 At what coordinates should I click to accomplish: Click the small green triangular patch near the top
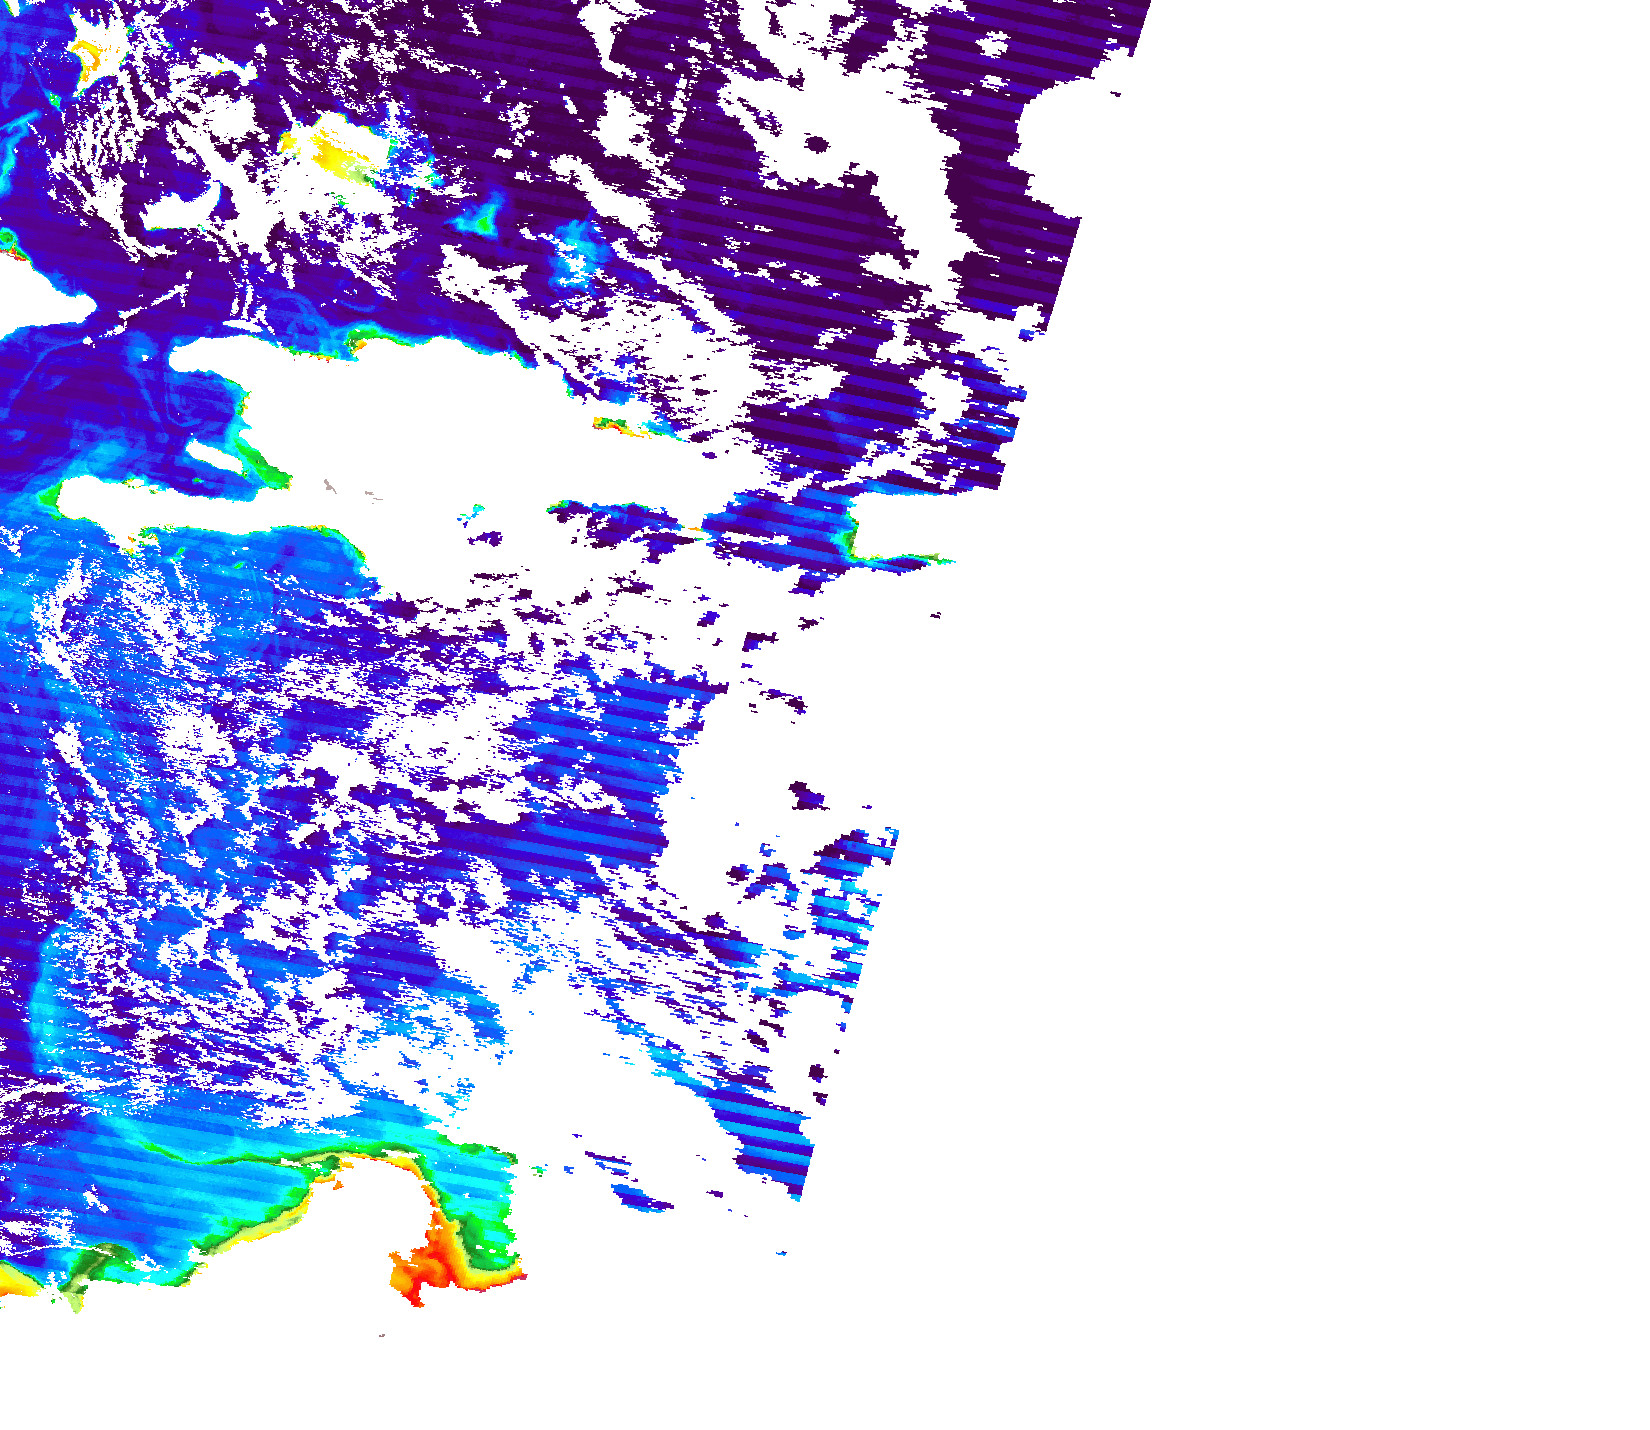point(487,217)
